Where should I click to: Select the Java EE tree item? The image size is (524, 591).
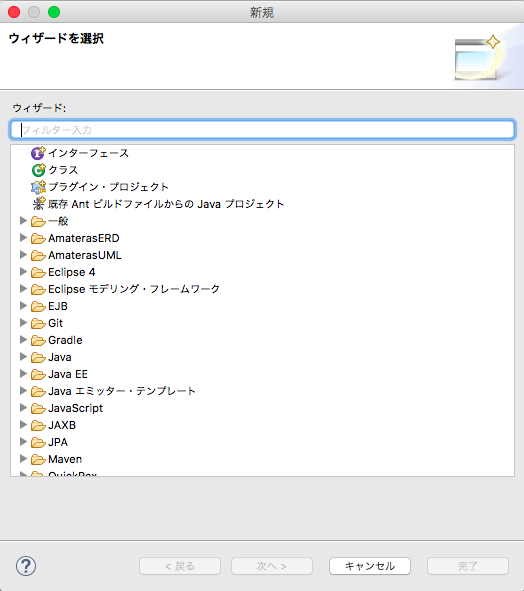click(68, 374)
